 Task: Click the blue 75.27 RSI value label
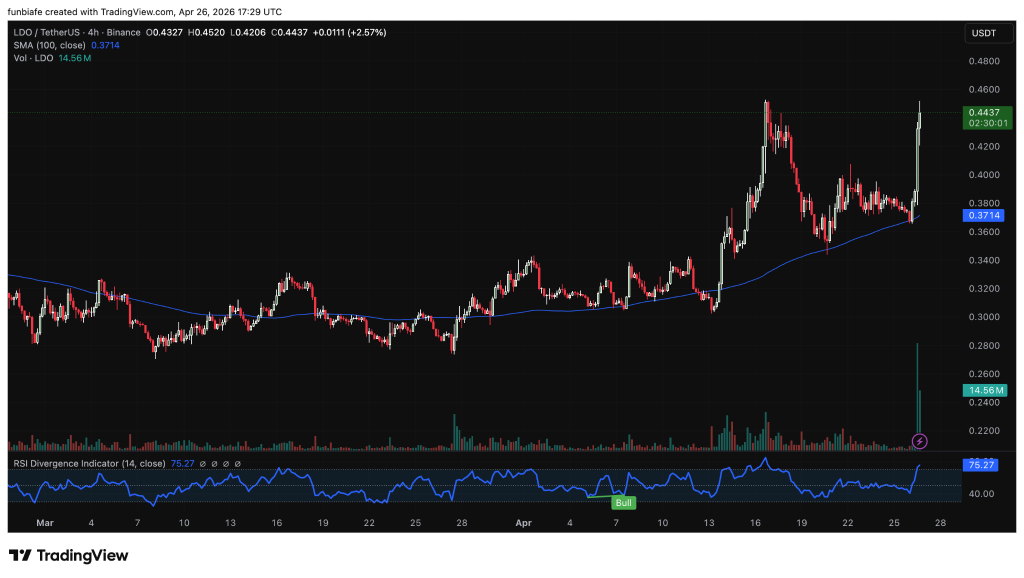coord(980,465)
